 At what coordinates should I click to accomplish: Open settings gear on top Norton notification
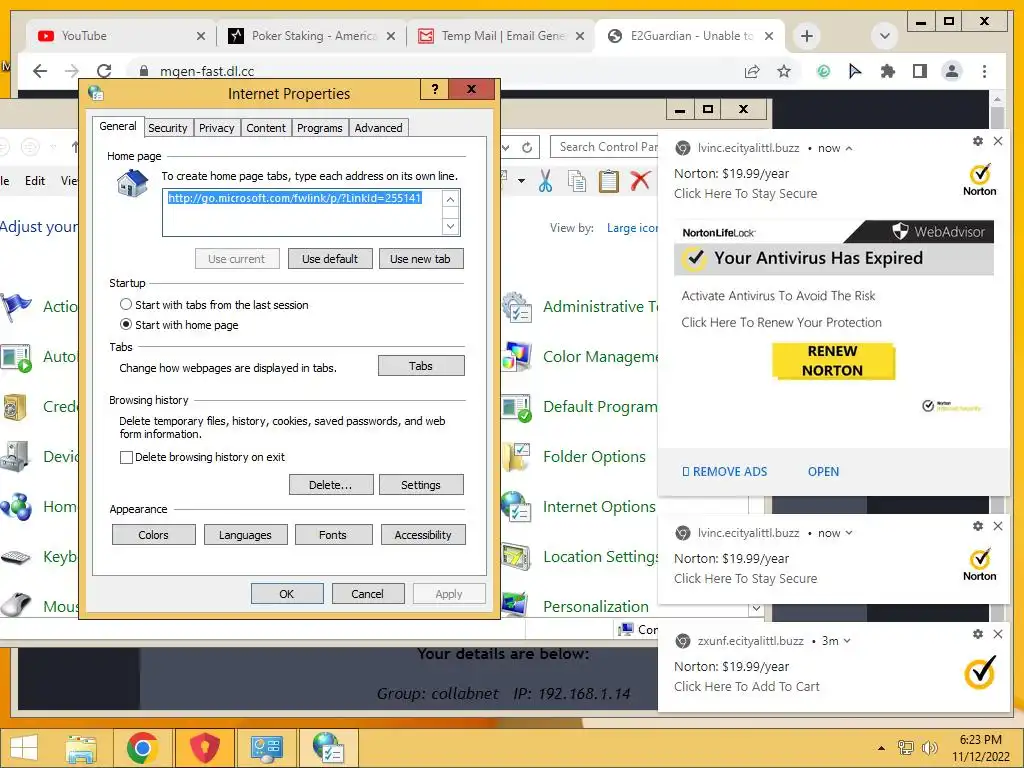[x=978, y=141]
